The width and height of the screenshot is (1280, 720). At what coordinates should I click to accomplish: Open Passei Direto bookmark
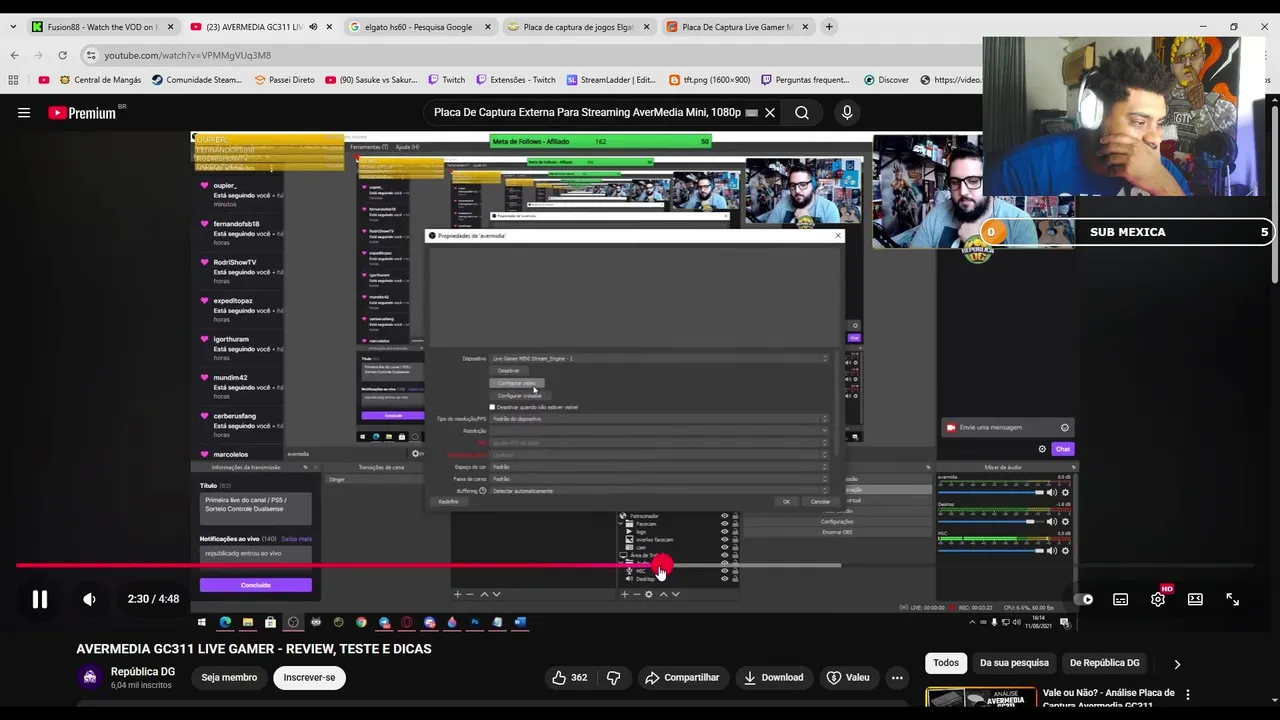click(284, 80)
